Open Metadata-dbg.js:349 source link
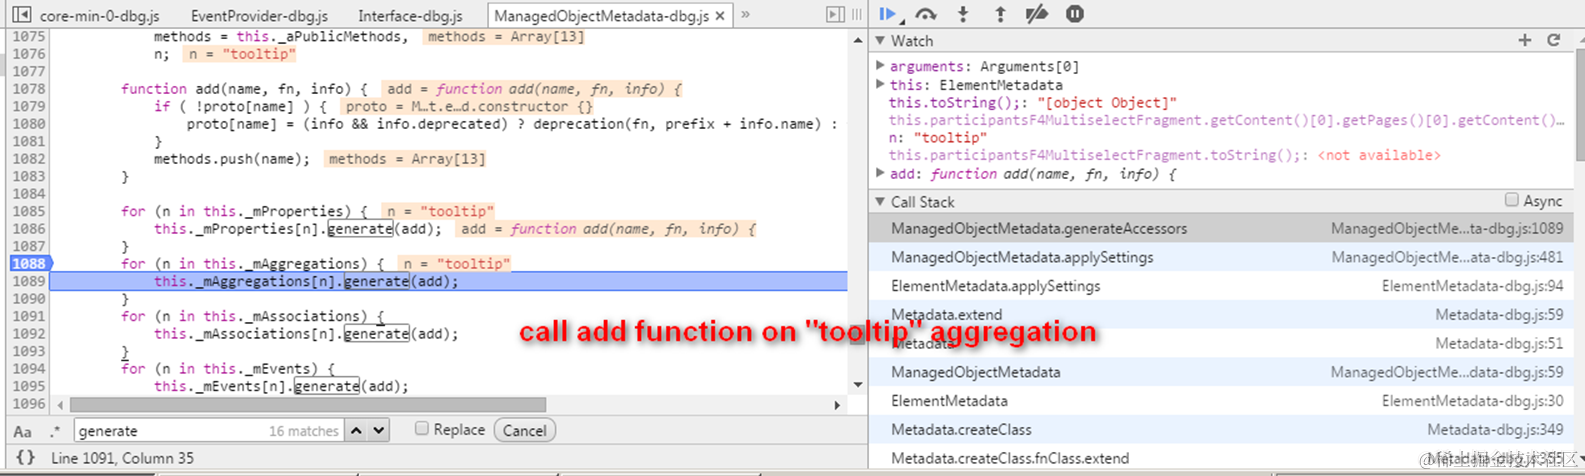Screen dimensions: 1585x476 pyautogui.click(x=1495, y=430)
